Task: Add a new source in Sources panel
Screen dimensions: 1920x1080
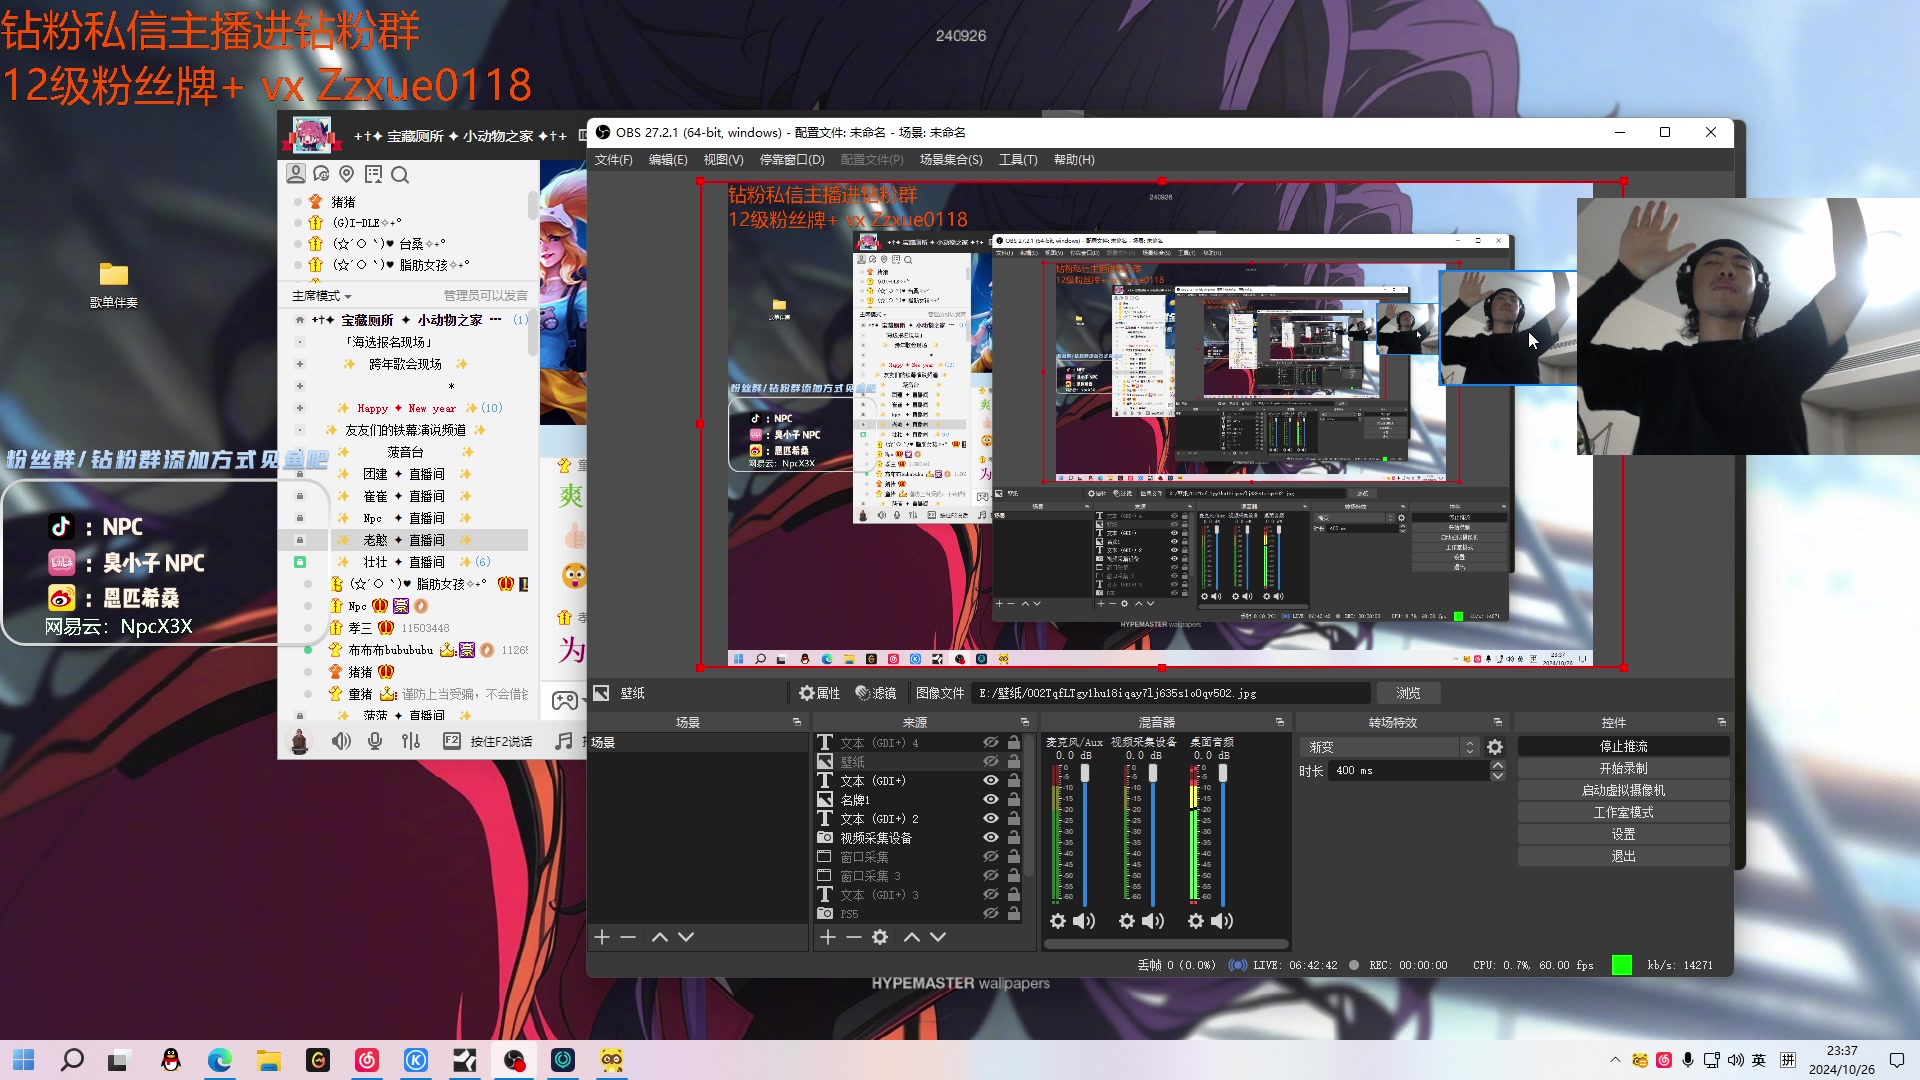Action: click(828, 937)
